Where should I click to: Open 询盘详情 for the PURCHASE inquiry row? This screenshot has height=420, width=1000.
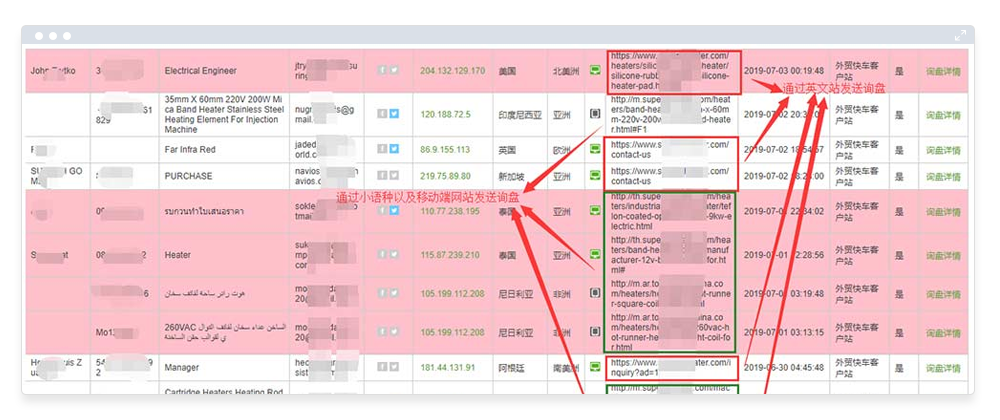942,176
